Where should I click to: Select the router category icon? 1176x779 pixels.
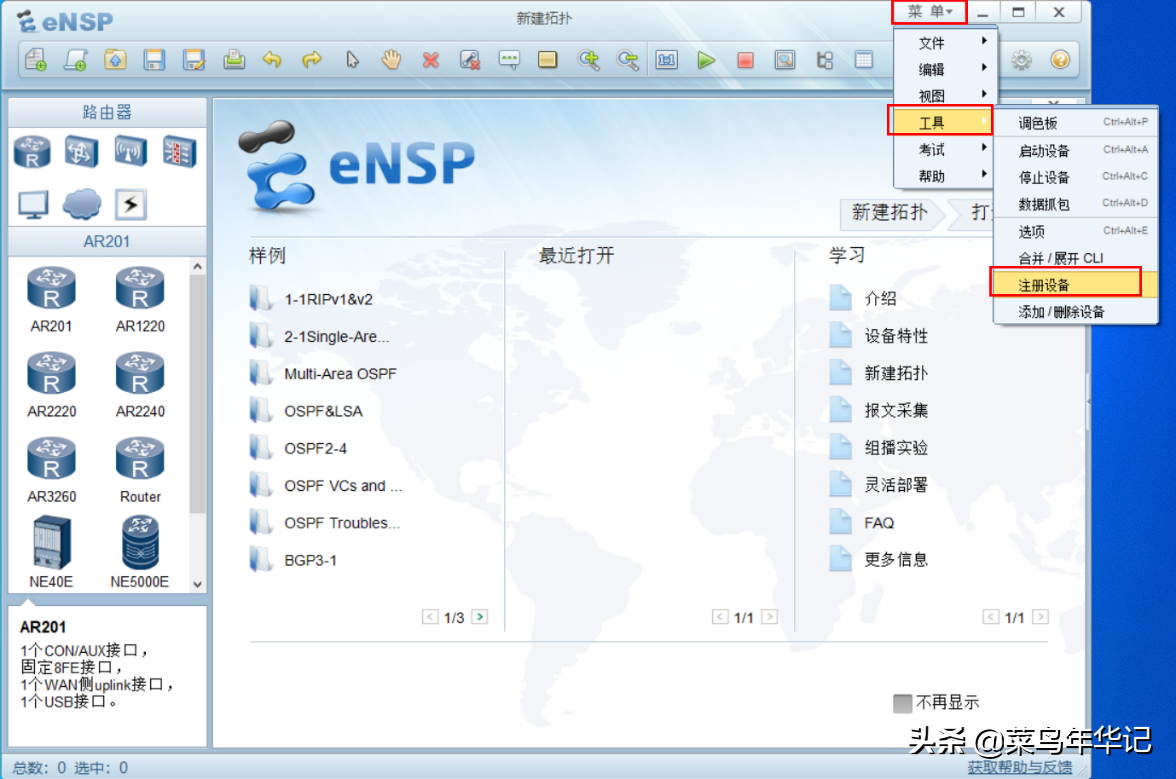click(32, 152)
